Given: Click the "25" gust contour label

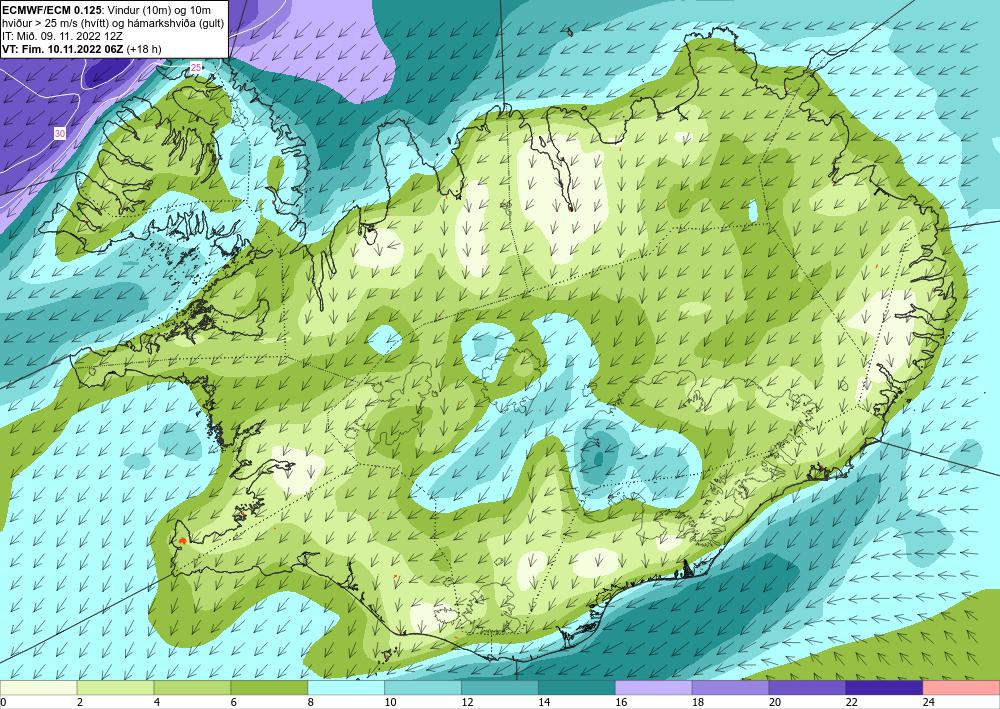Looking at the screenshot, I should coord(196,68).
